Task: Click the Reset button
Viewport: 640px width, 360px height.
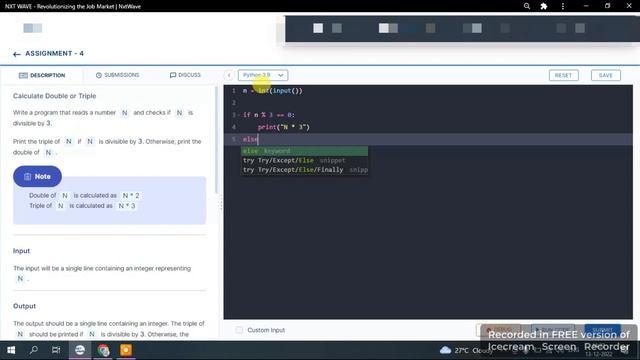Action: click(563, 75)
